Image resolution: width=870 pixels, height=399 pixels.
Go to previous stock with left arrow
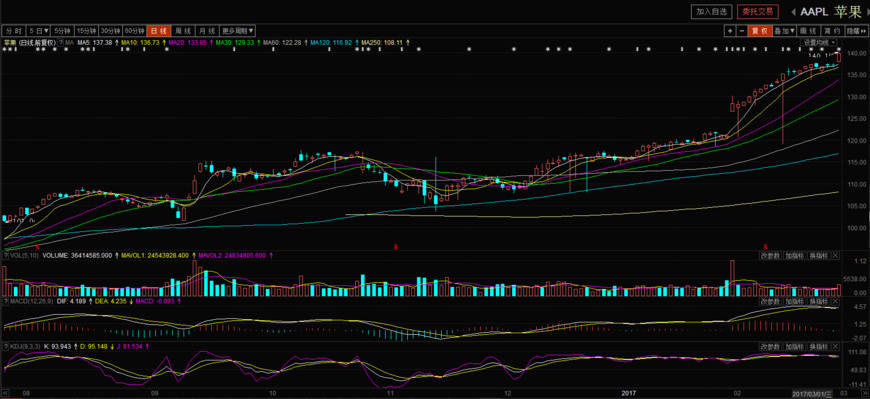[x=792, y=12]
